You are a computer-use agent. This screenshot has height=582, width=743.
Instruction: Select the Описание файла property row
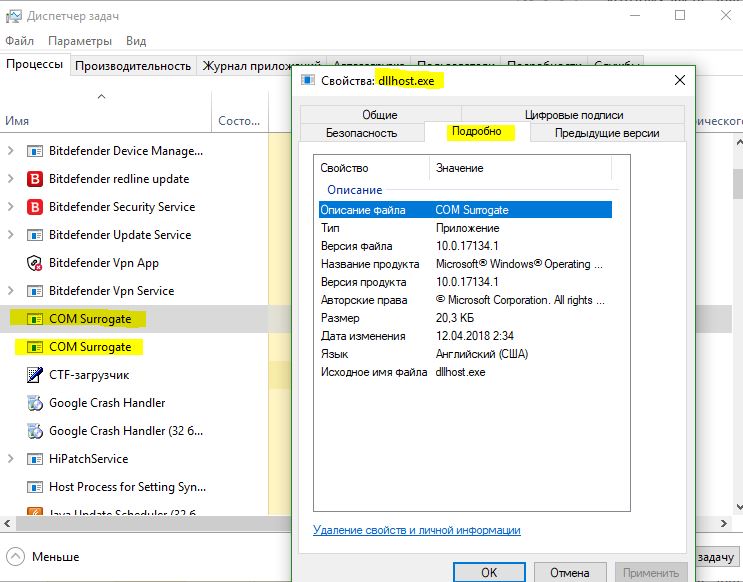[465, 210]
